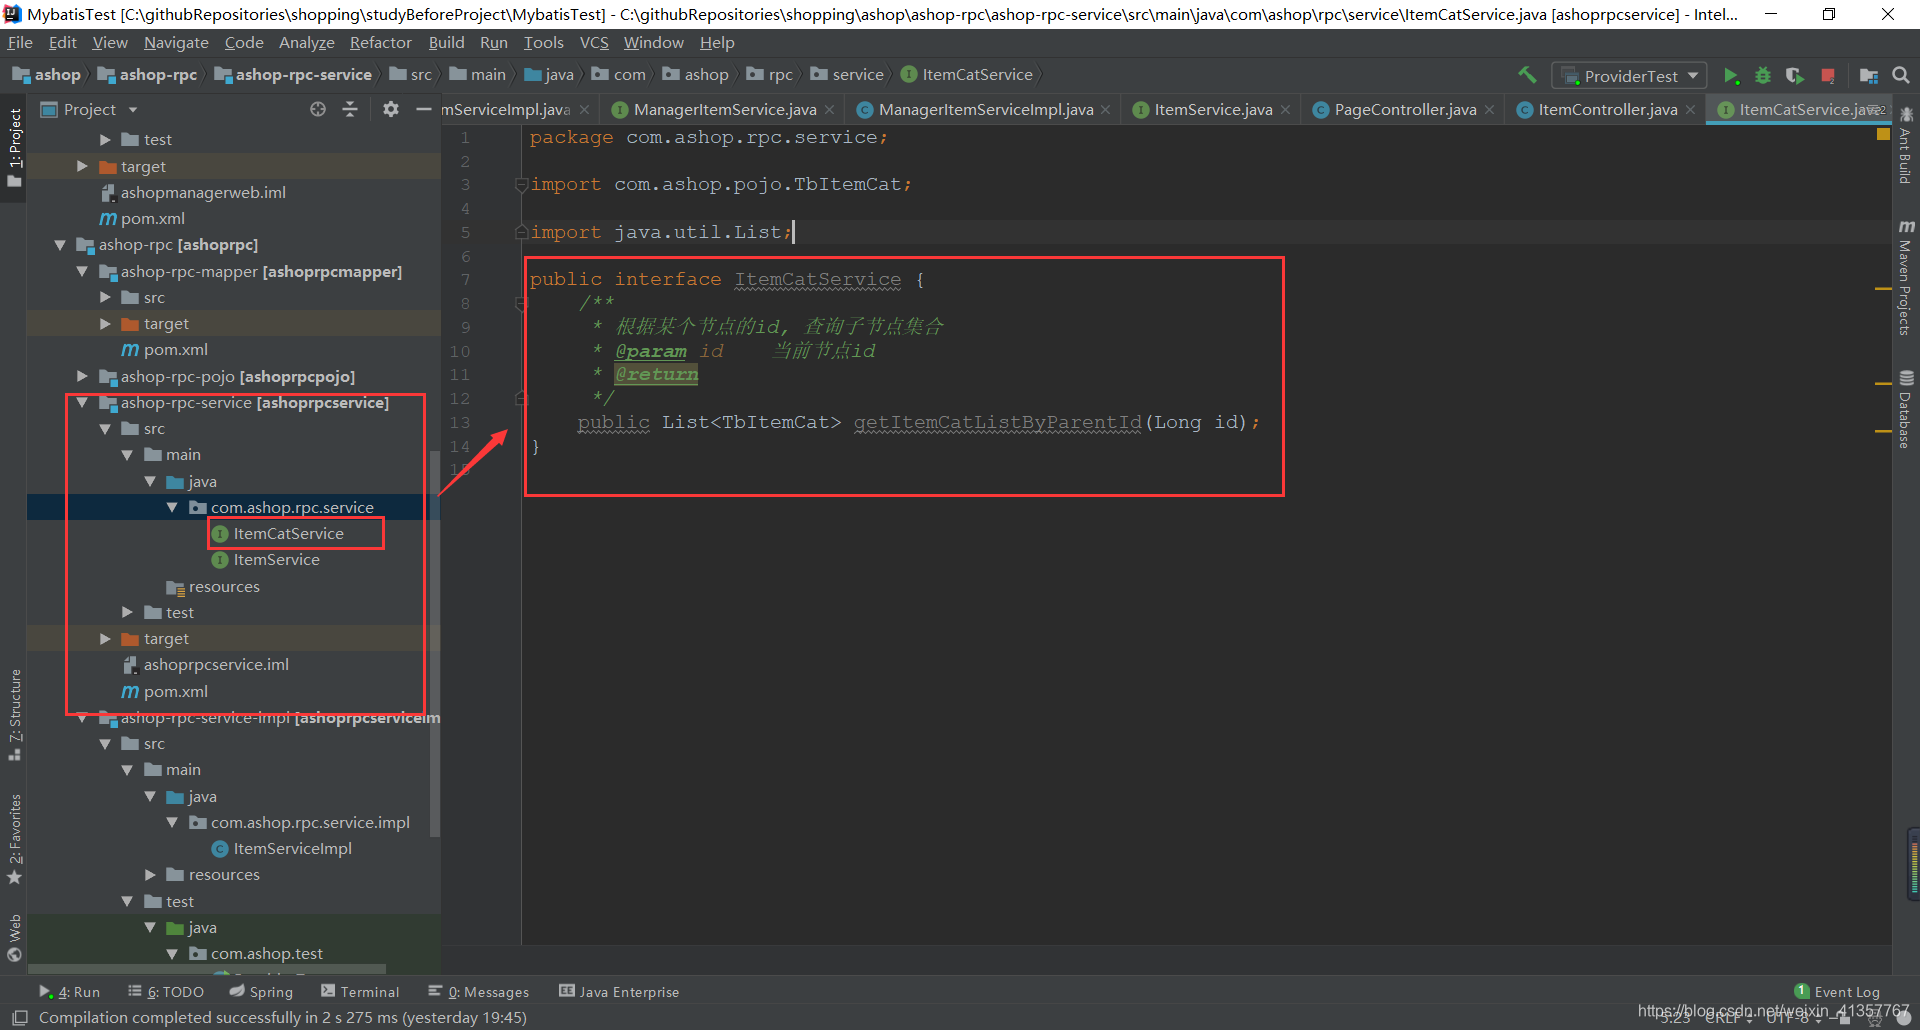Collapse the ashop-rpc module node
Viewport: 1920px width, 1030px height.
(60, 245)
